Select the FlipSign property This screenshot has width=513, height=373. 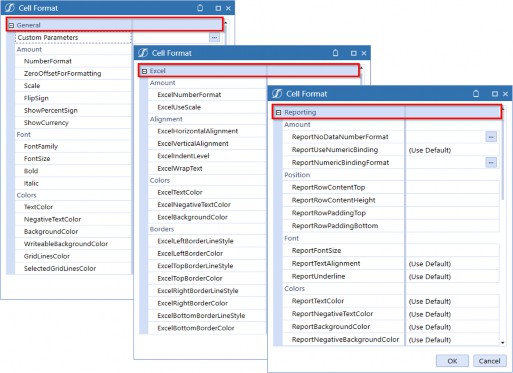pyautogui.click(x=36, y=98)
